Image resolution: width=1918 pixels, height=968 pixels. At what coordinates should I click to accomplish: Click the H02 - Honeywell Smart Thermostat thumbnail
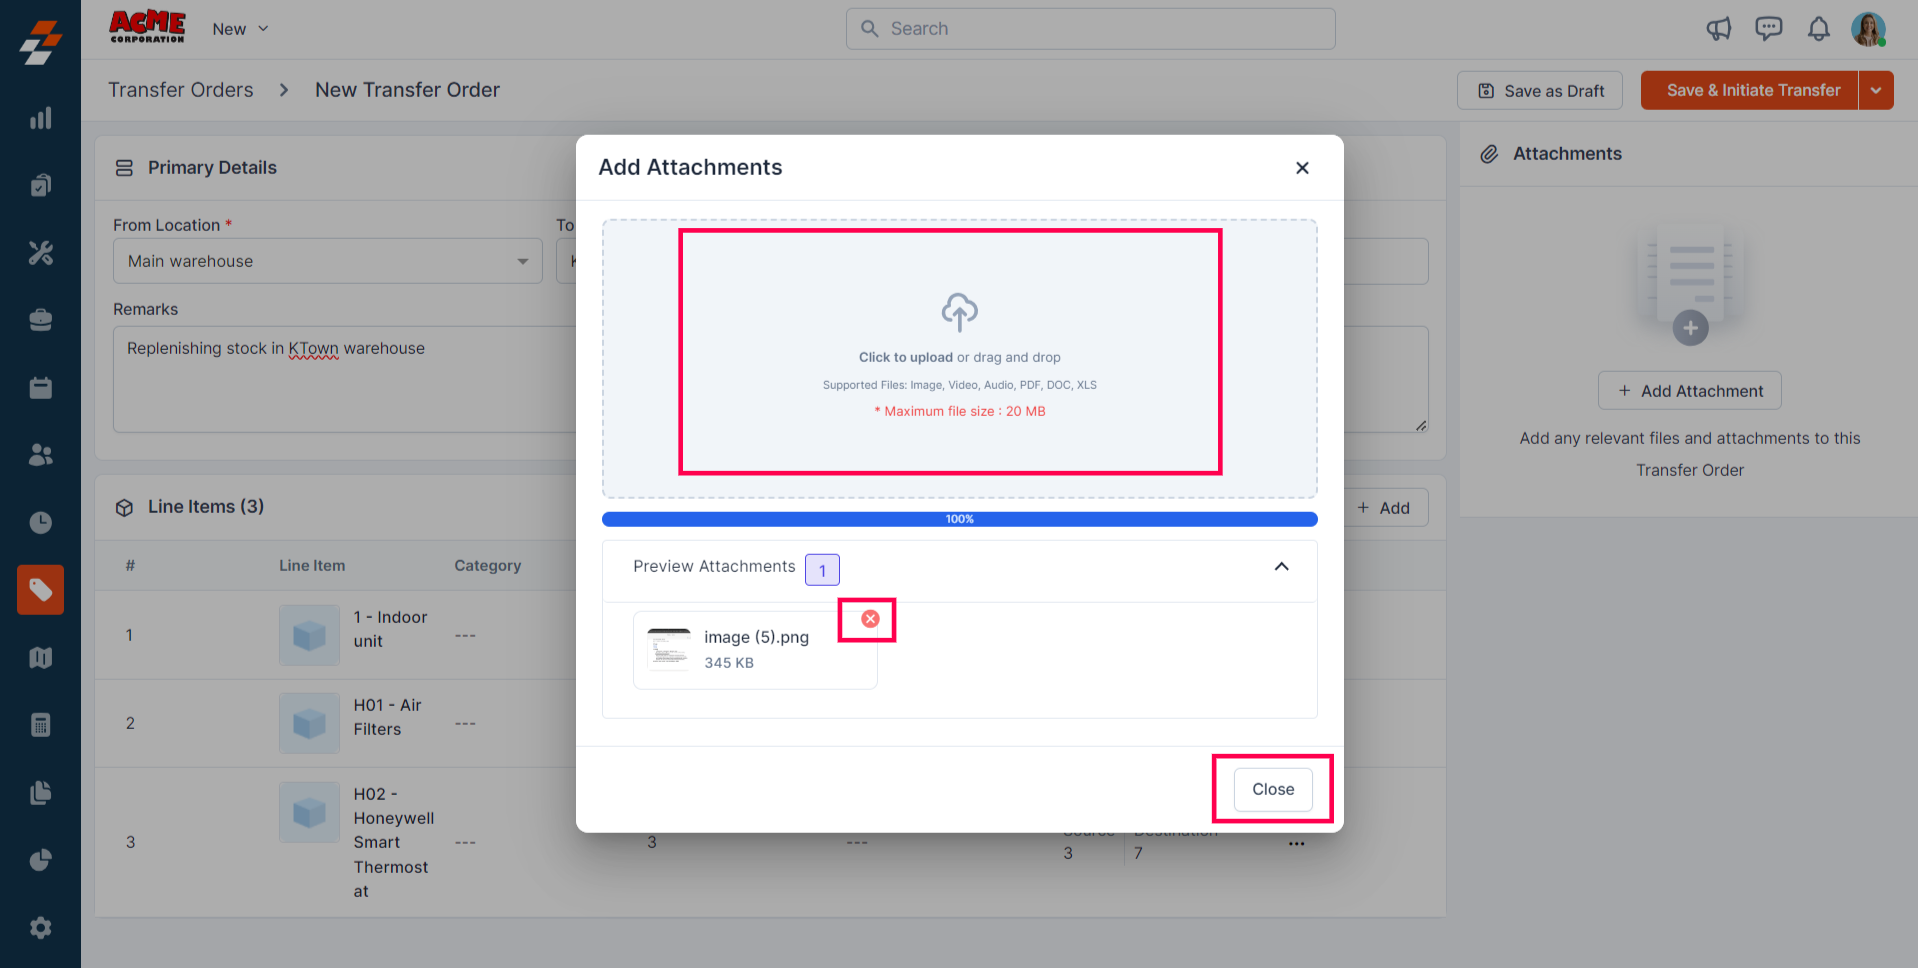click(310, 812)
